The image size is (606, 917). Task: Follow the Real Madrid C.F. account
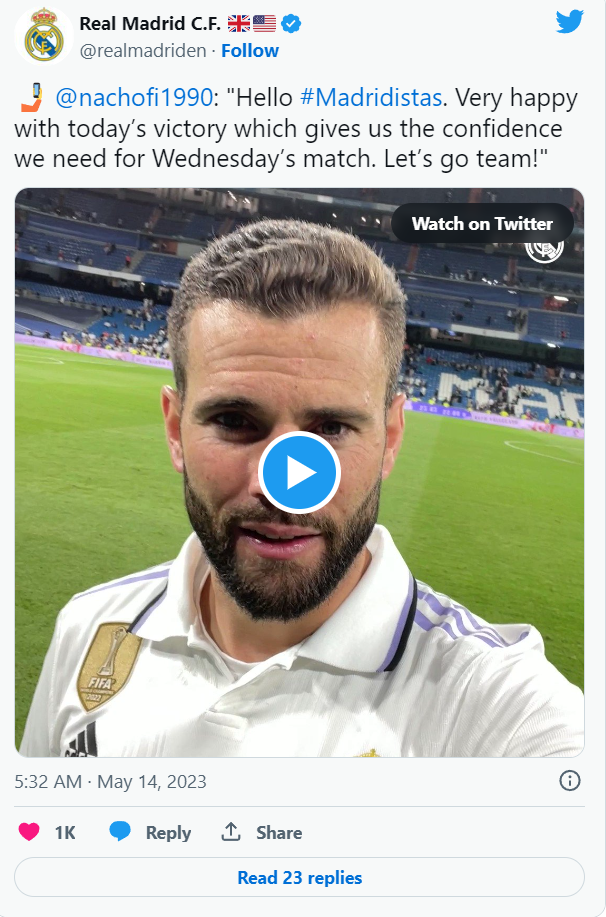250,51
